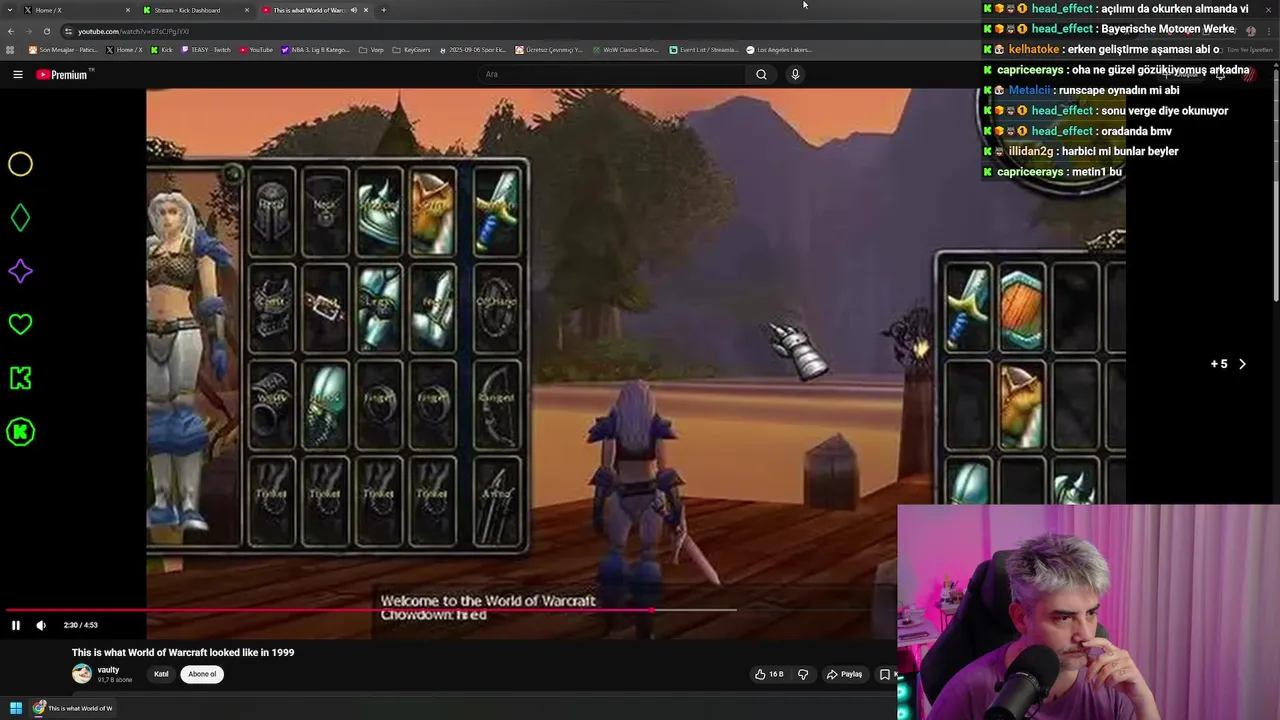Join the channel via Katıl button

coord(161,674)
